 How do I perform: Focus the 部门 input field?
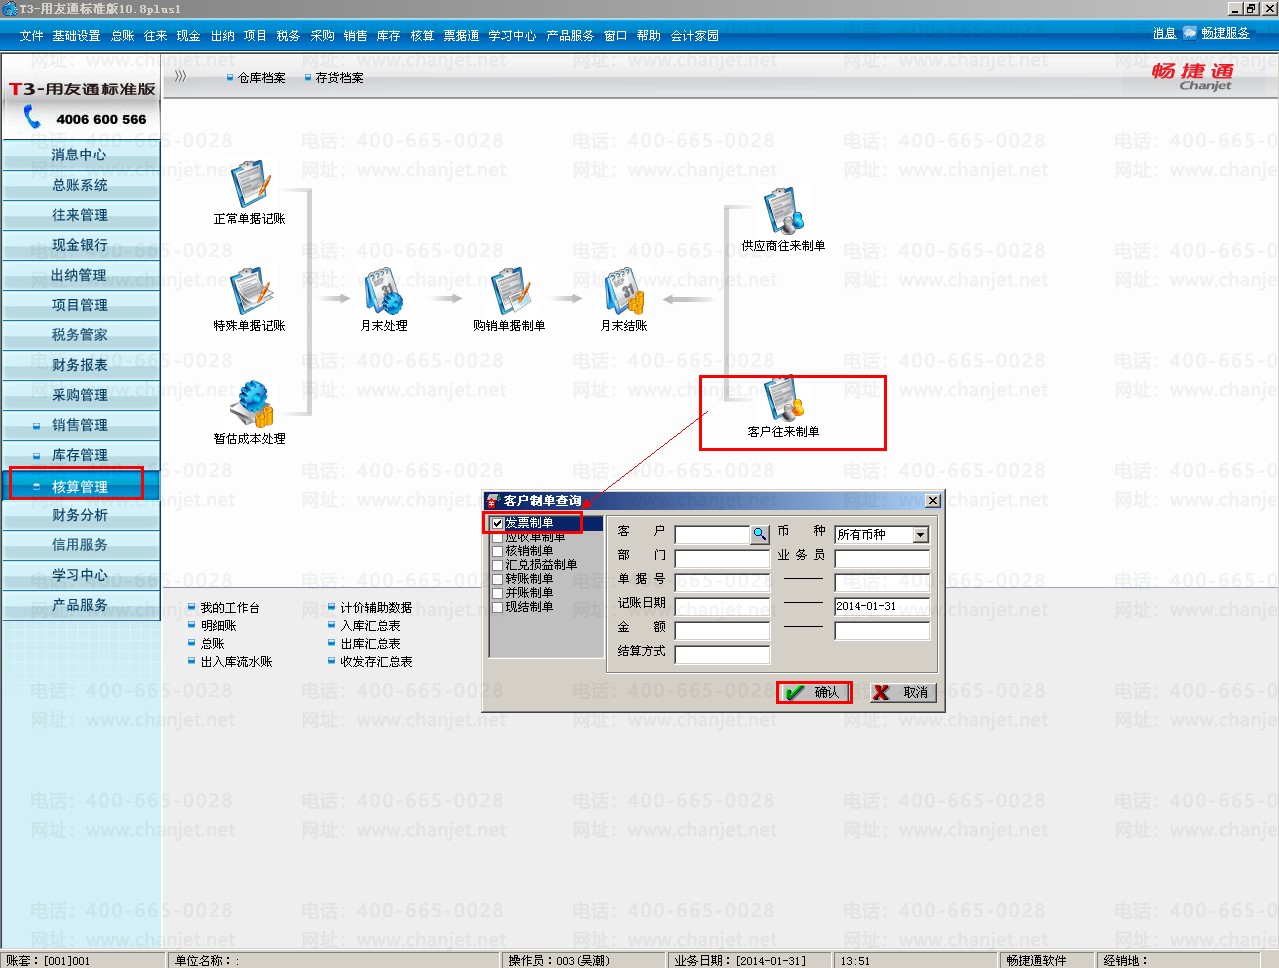tap(722, 559)
